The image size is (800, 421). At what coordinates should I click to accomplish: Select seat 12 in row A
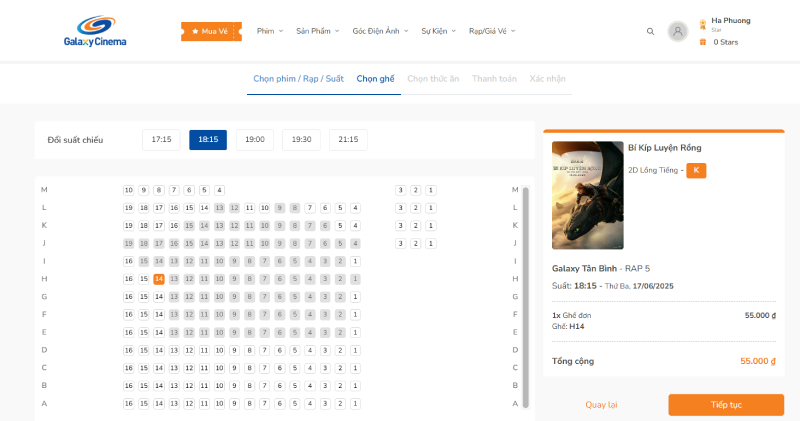tap(189, 404)
